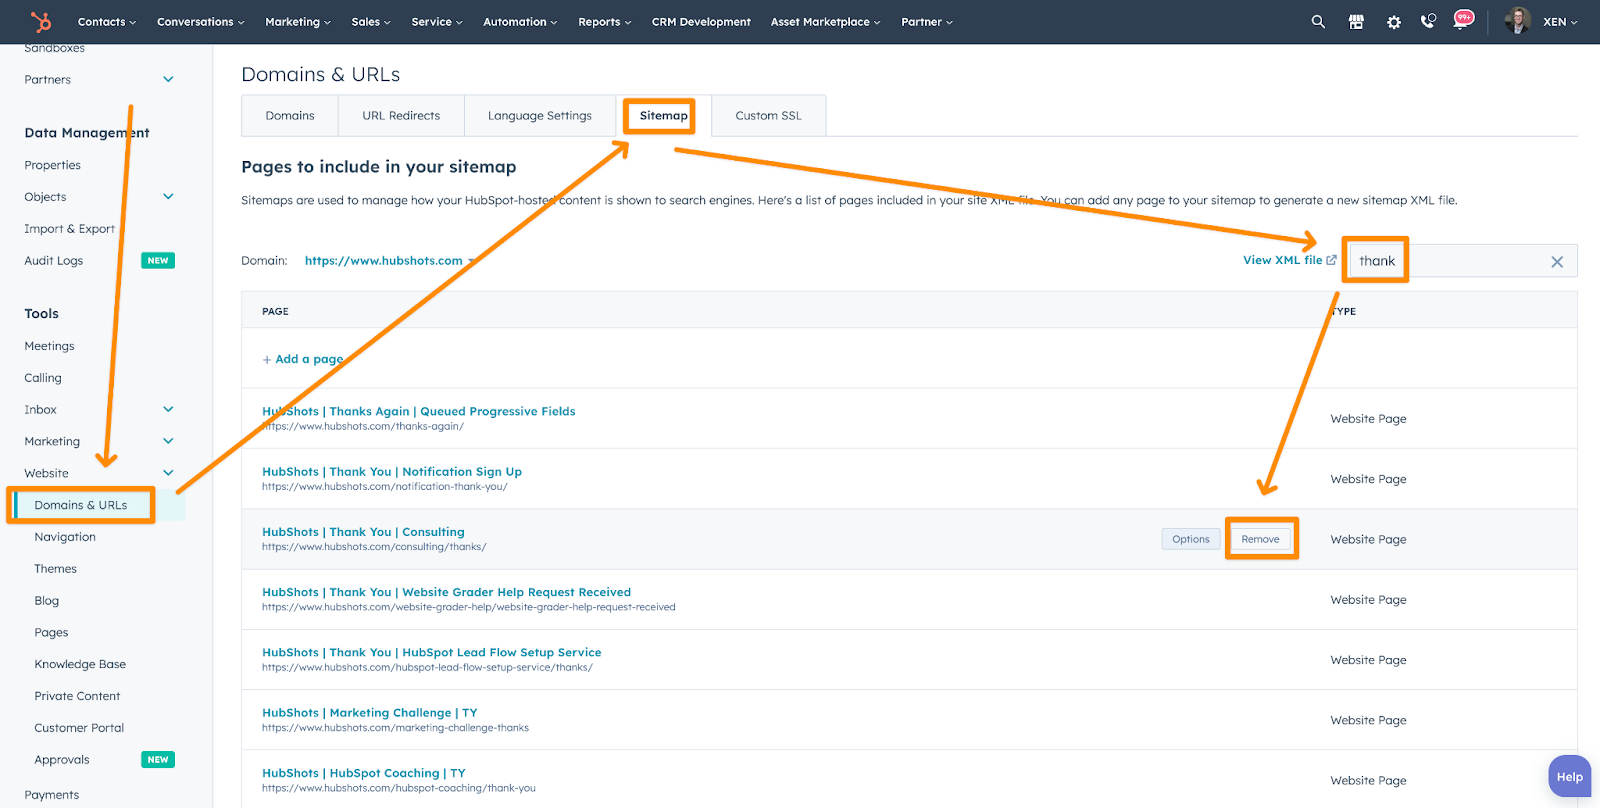Click Options for the Consulting page
1600x808 pixels.
1190,539
